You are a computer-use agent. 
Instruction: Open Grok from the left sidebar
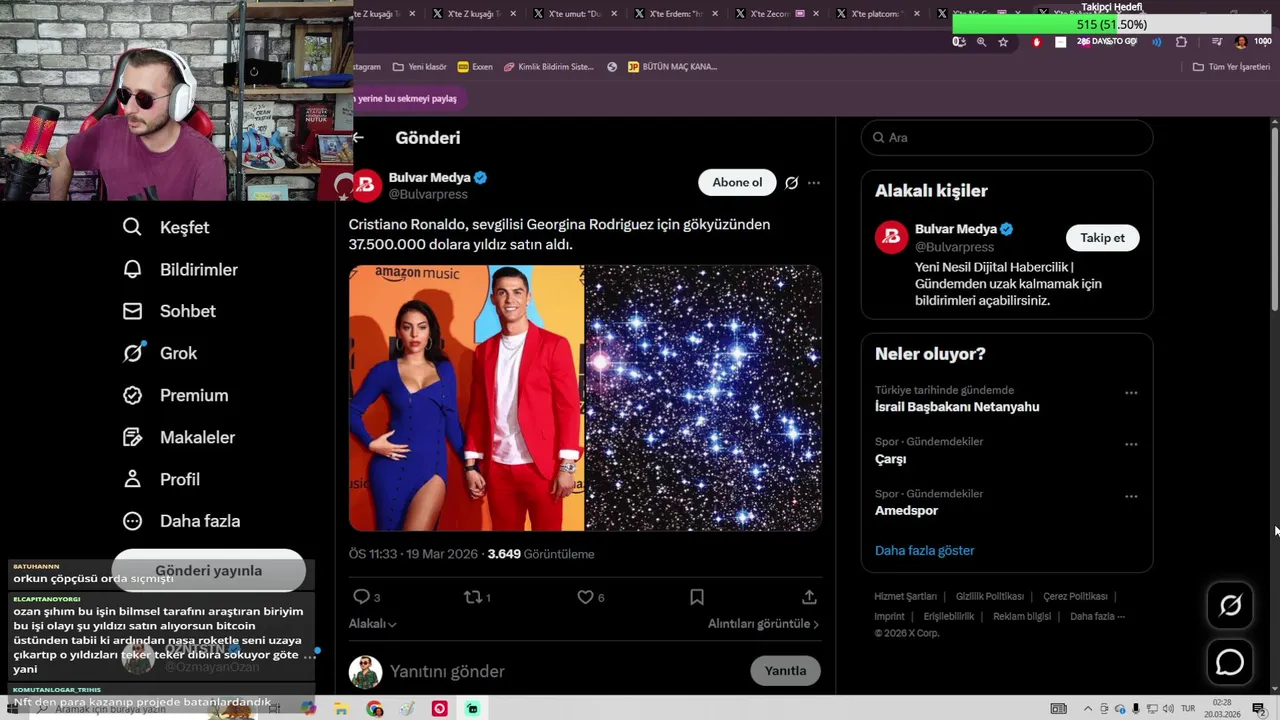coord(159,353)
